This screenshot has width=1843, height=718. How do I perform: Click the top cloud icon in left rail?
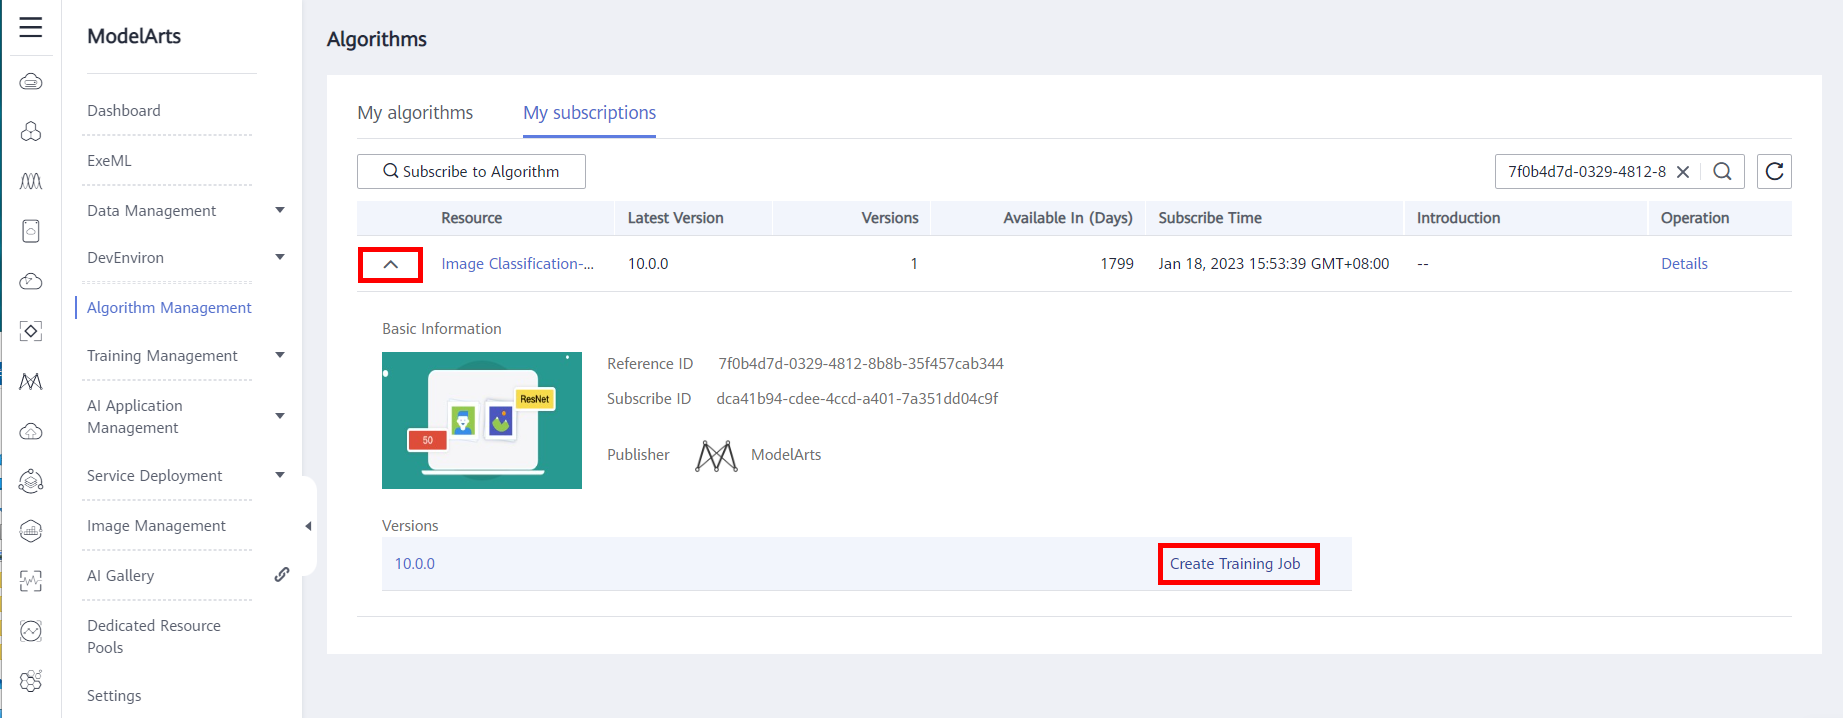[31, 81]
